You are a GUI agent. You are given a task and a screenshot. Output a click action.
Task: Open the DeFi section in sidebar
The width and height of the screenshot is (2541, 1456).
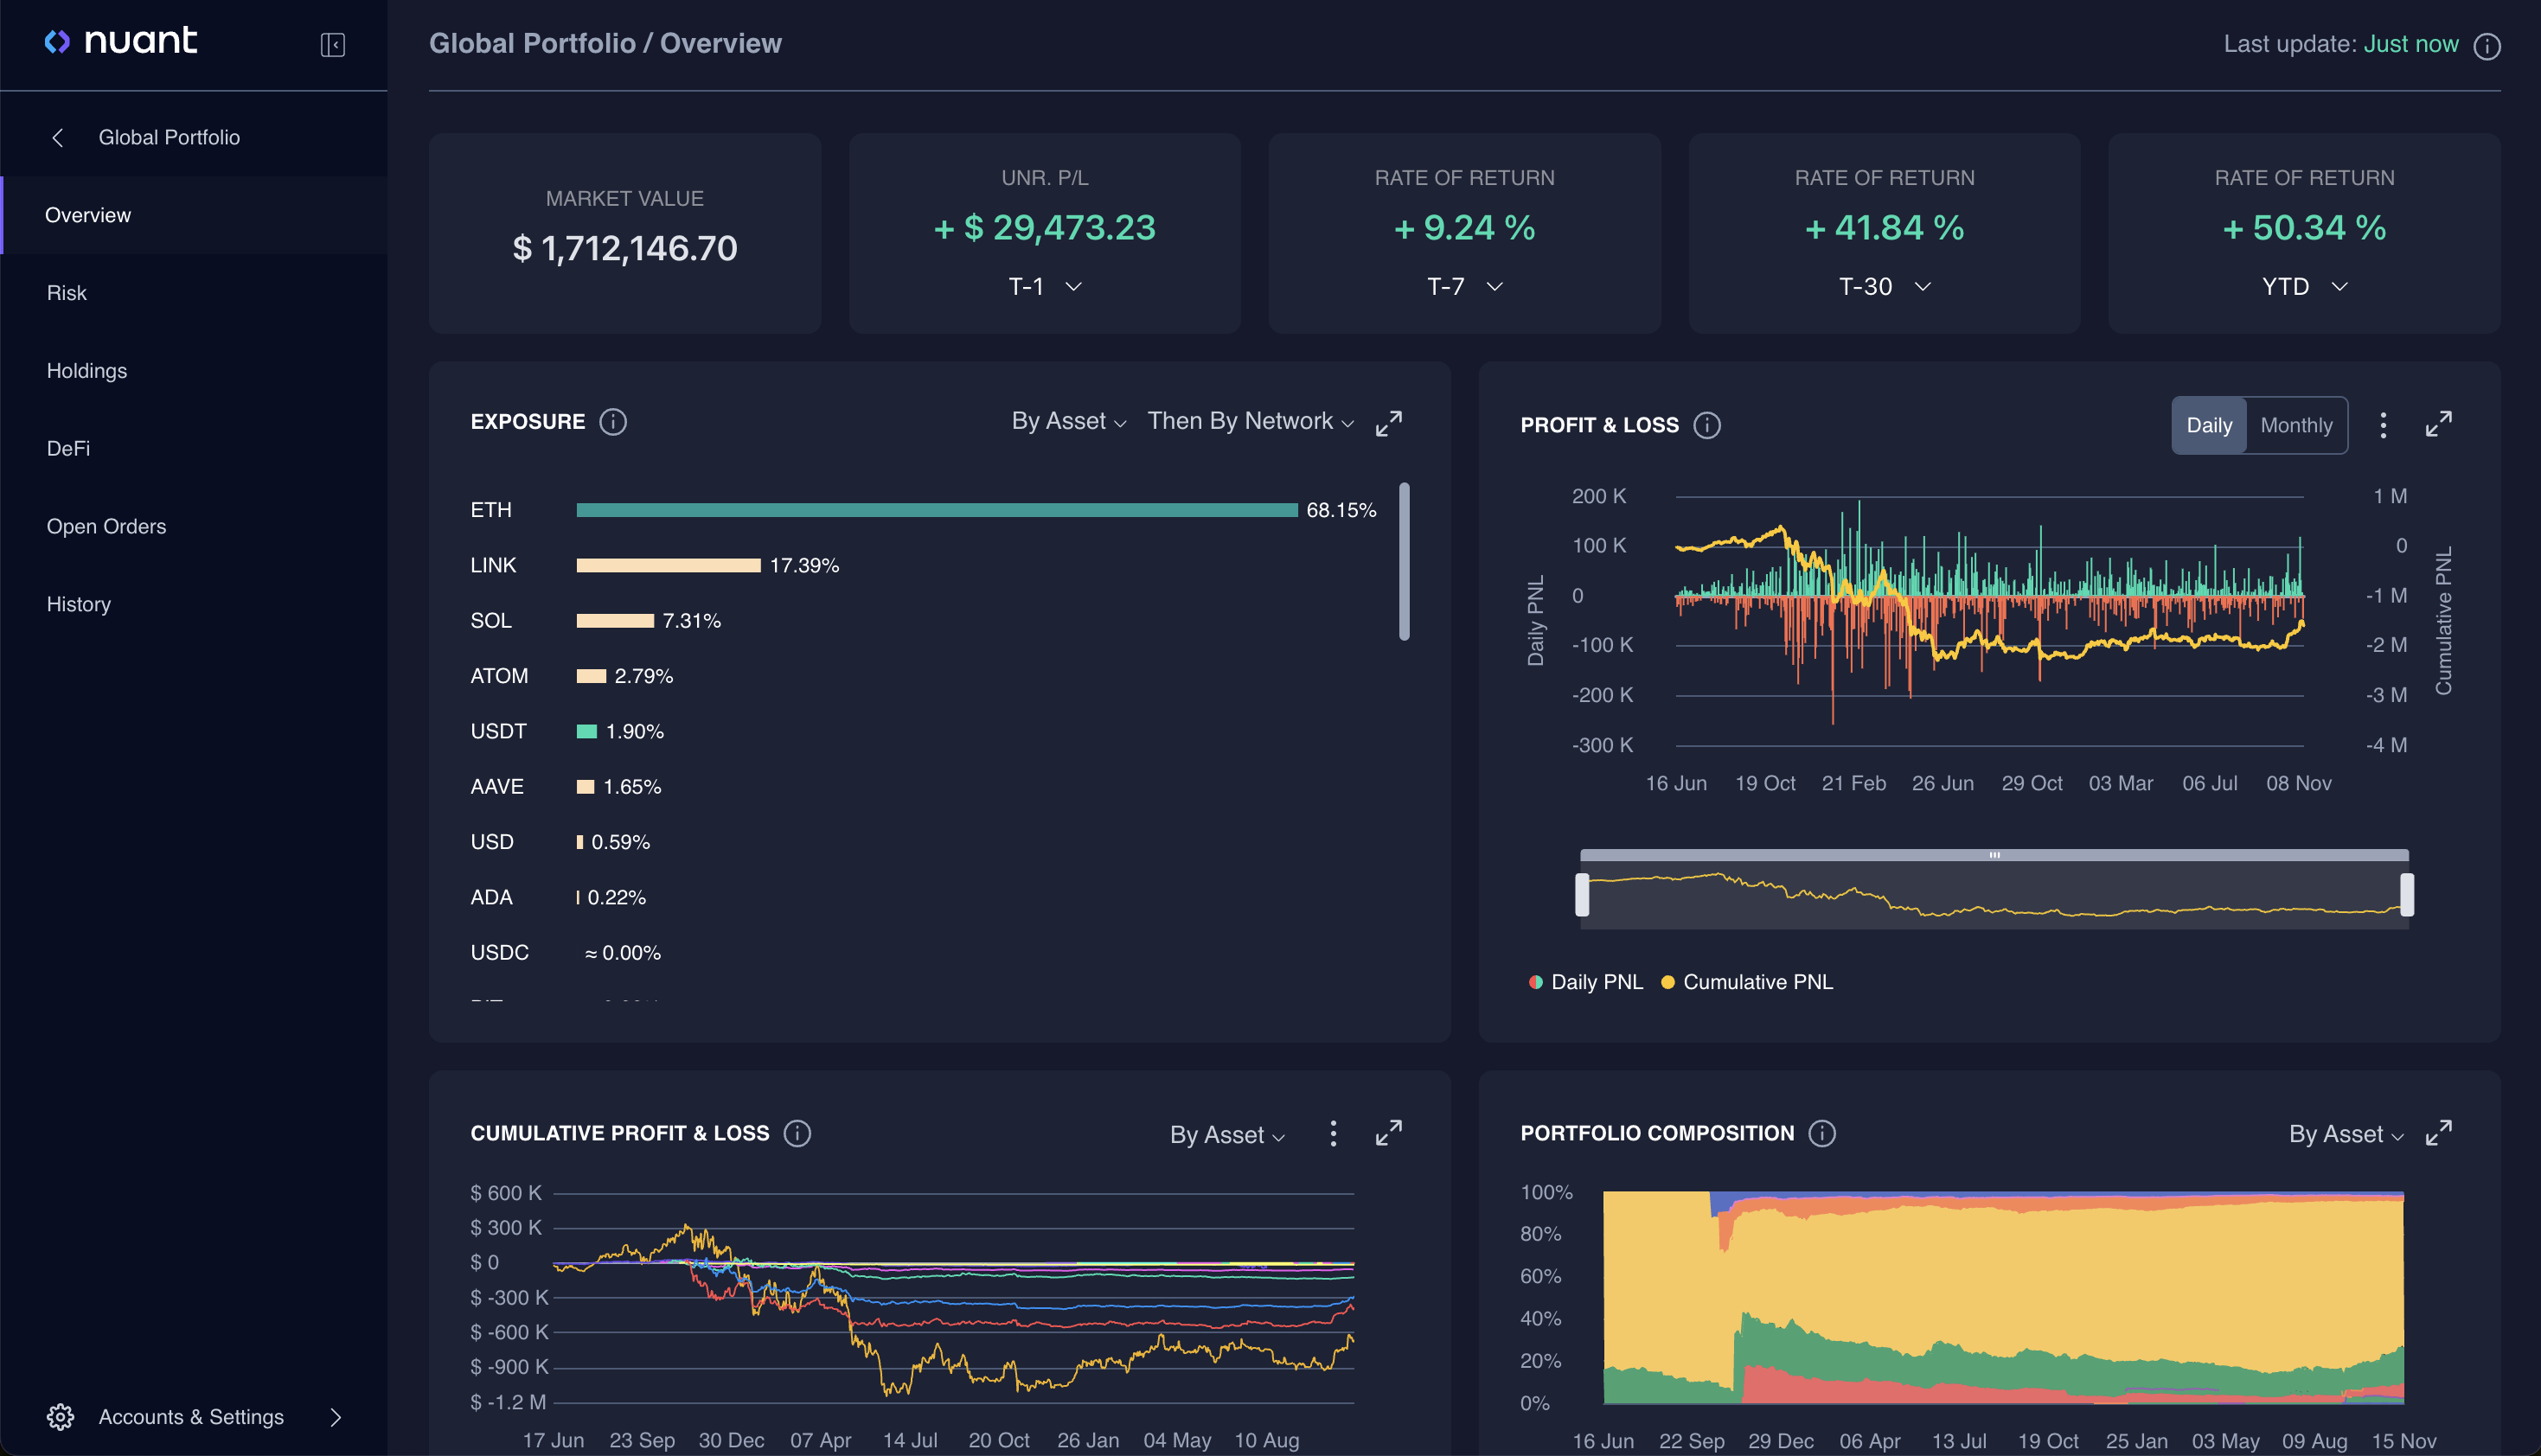(68, 448)
